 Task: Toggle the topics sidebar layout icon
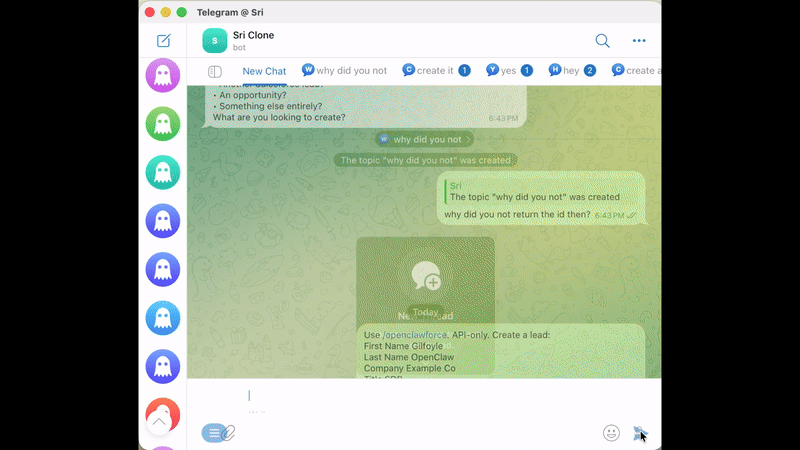click(214, 71)
